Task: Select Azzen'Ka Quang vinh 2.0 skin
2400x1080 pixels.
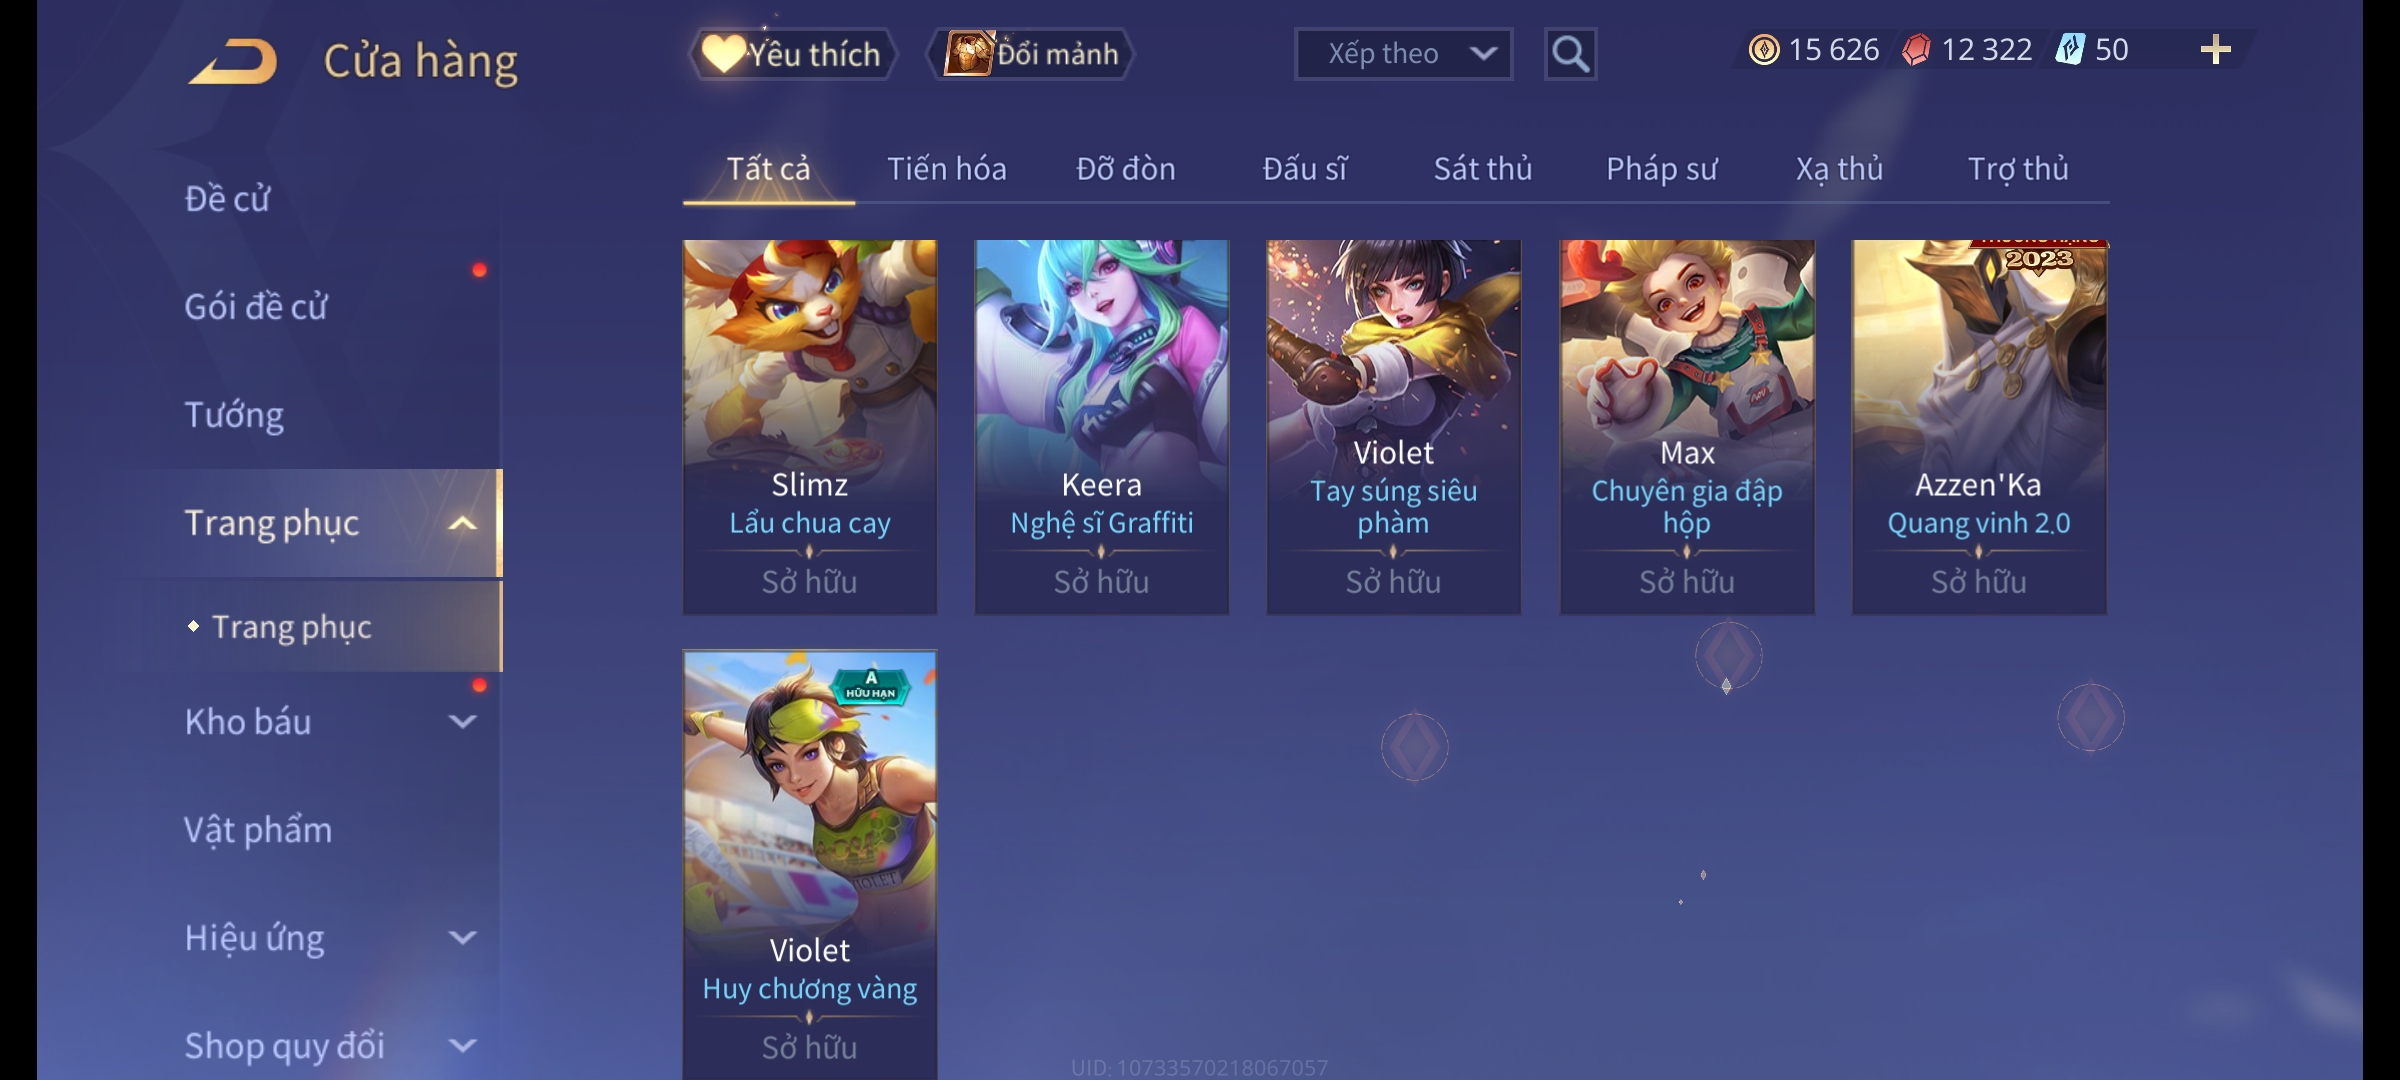Action: [1979, 427]
